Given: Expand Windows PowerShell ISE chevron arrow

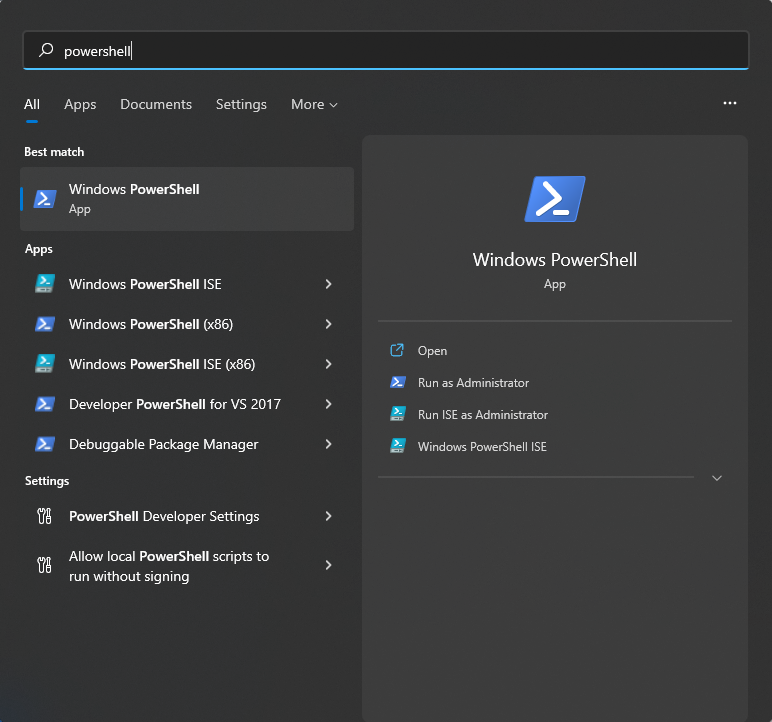Looking at the screenshot, I should (x=328, y=284).
